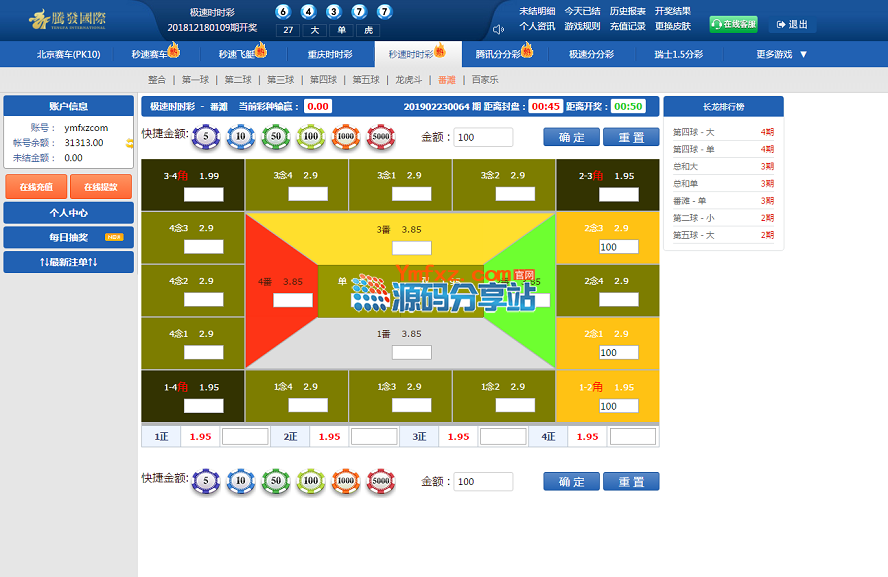The image size is (888, 577).
Task: Choose the 5000 chip in bottom quick-amount row
Action: coord(380,481)
